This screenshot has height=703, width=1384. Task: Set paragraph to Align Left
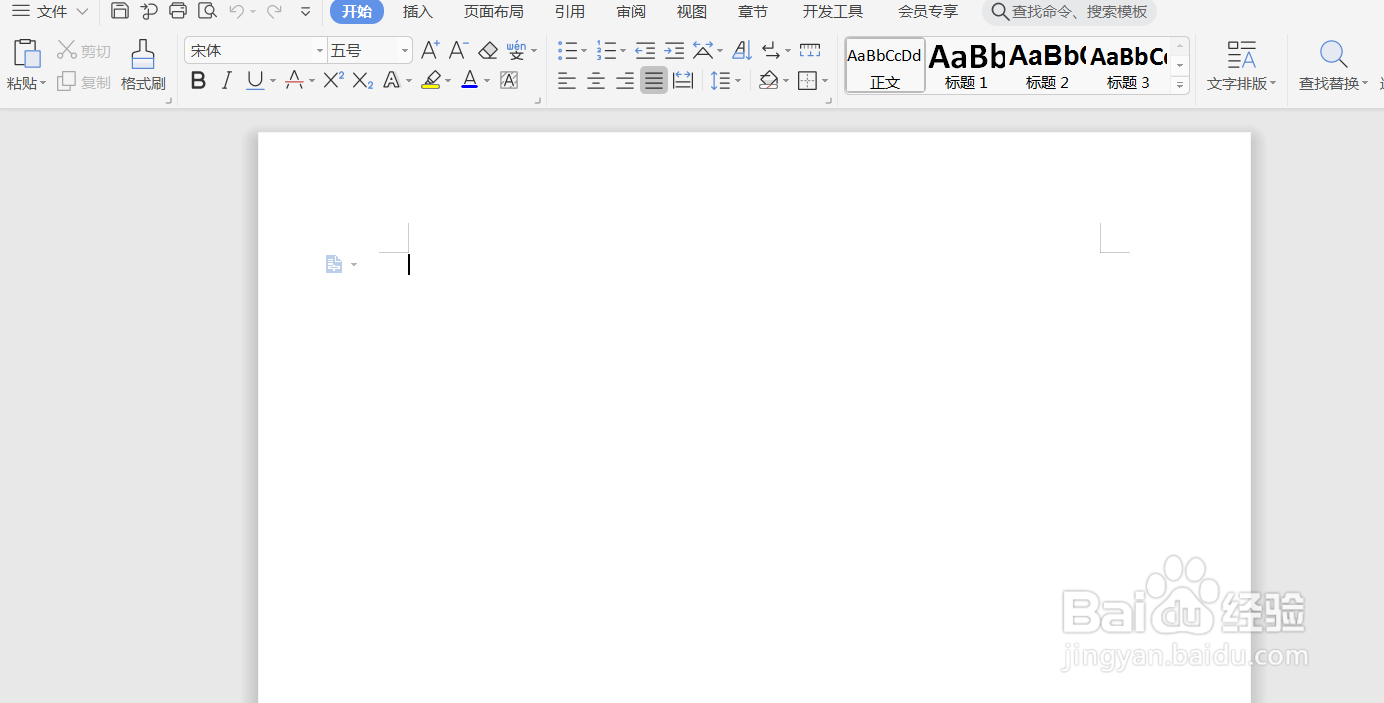point(567,81)
